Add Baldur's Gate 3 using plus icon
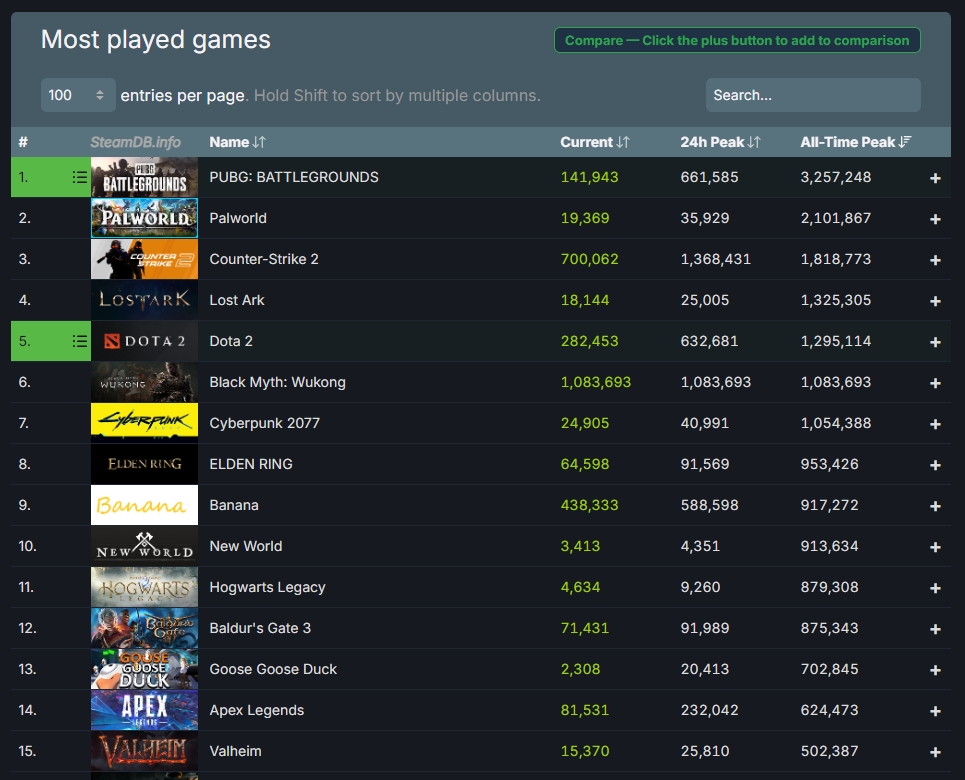965x780 pixels. [935, 629]
